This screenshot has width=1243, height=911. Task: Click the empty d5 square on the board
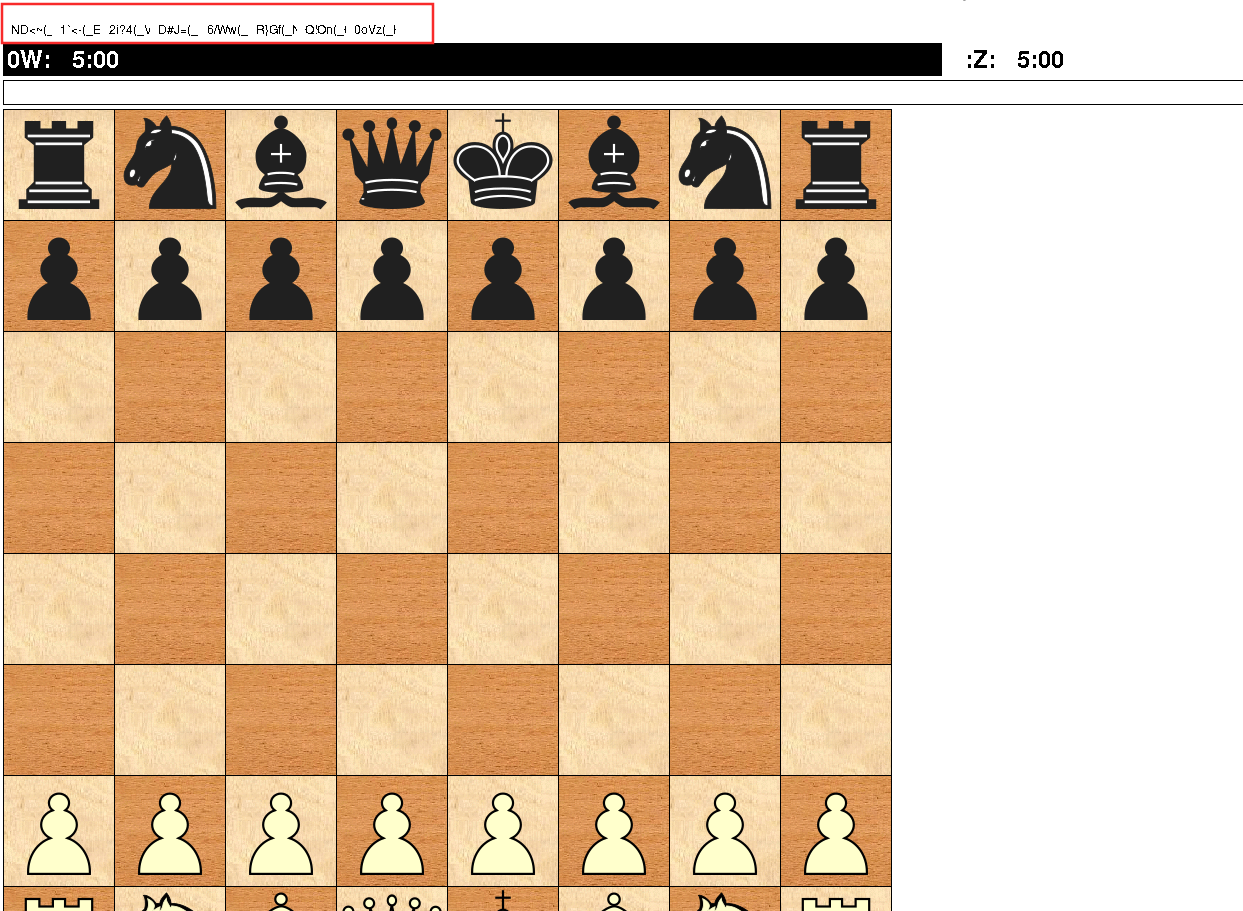point(392,498)
